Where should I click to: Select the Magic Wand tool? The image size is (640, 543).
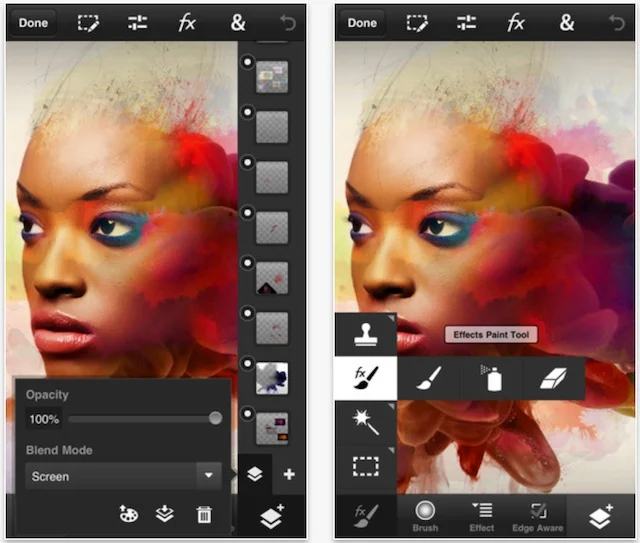(x=365, y=422)
